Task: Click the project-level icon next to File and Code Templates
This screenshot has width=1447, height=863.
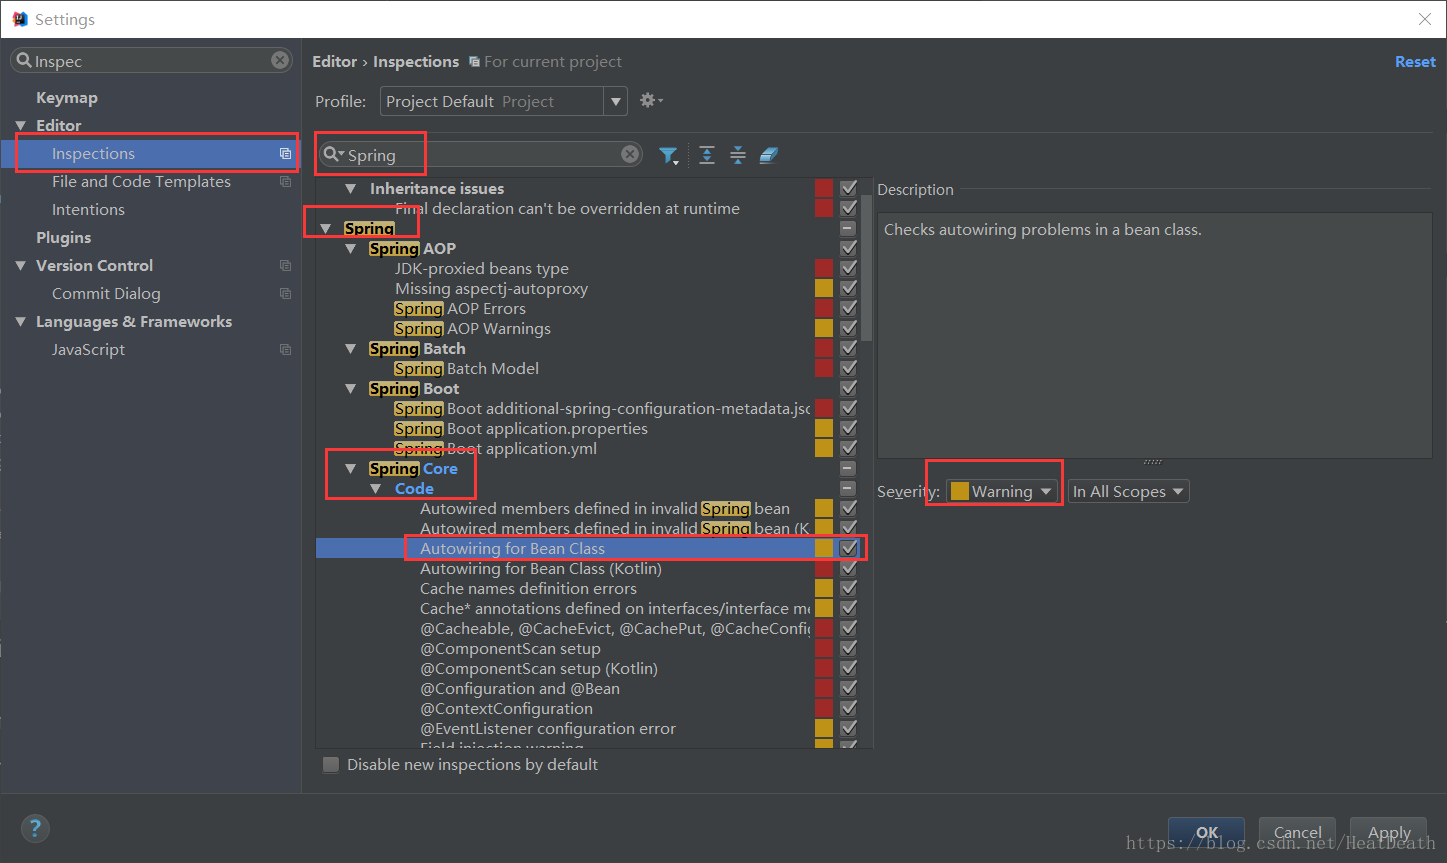Action: pyautogui.click(x=285, y=182)
